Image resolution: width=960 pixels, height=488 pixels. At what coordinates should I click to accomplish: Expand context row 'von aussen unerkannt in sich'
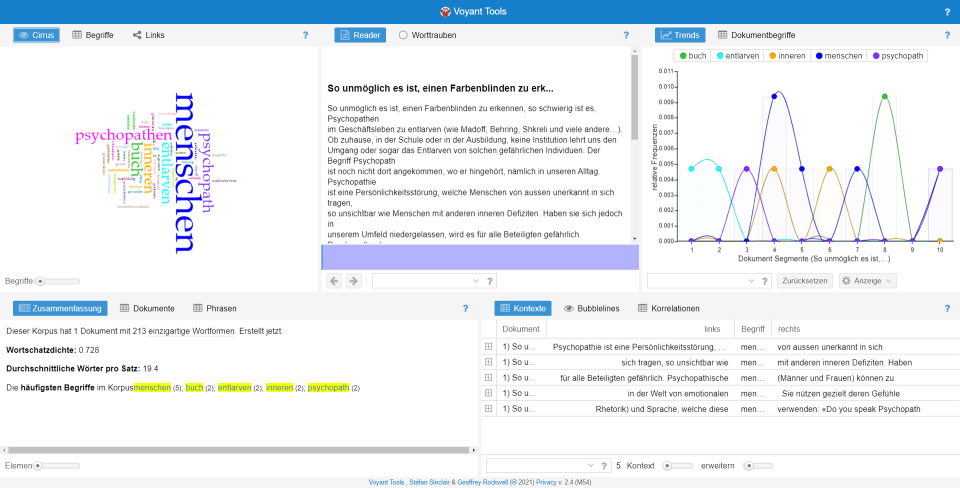click(x=488, y=347)
